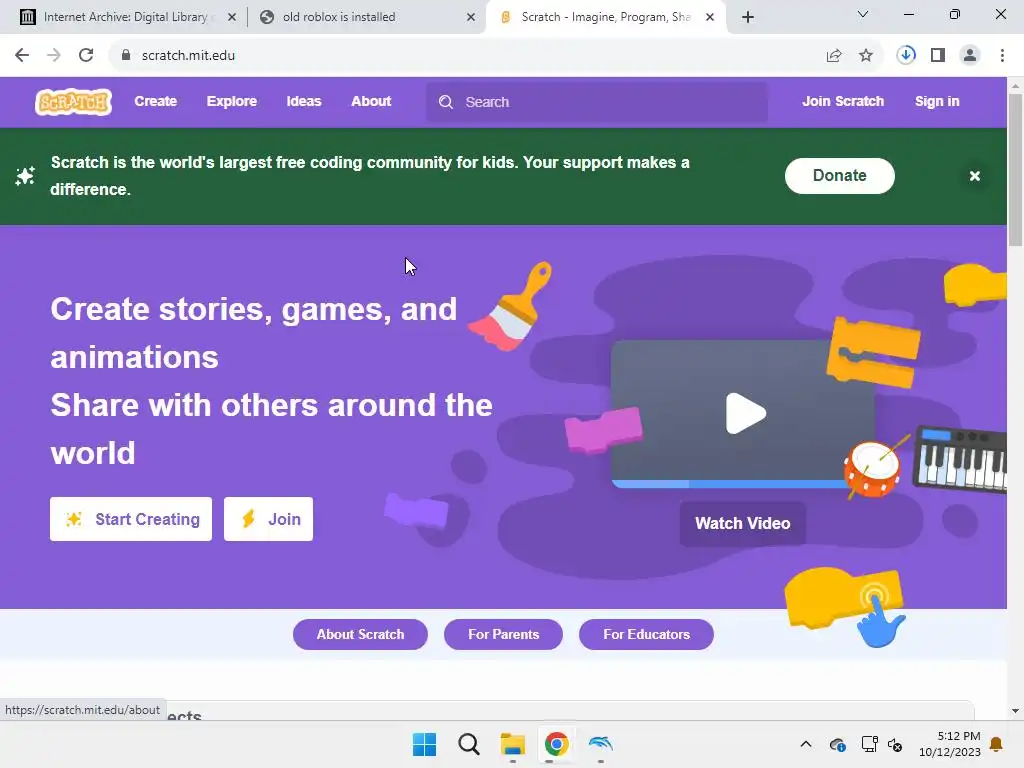Go to the Ideas page

[304, 101]
